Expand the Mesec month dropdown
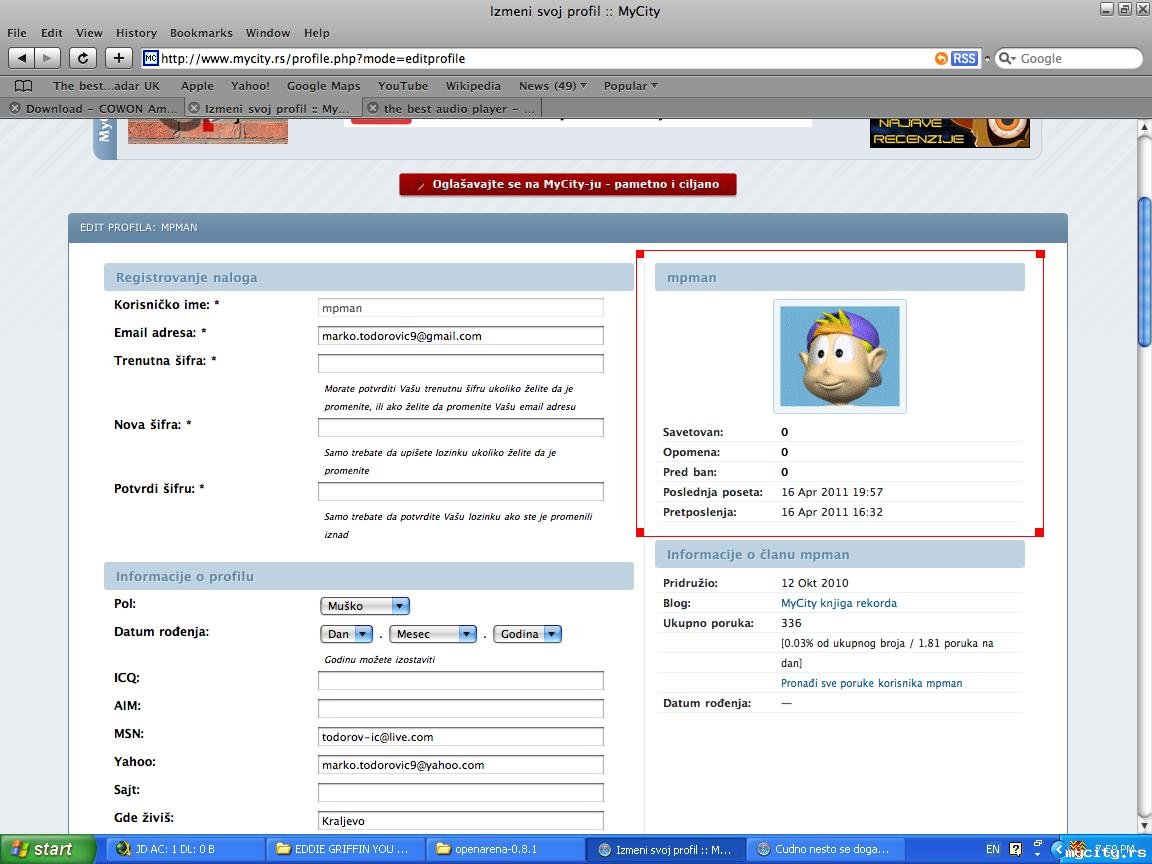Viewport: 1152px width, 864px height. tap(433, 634)
